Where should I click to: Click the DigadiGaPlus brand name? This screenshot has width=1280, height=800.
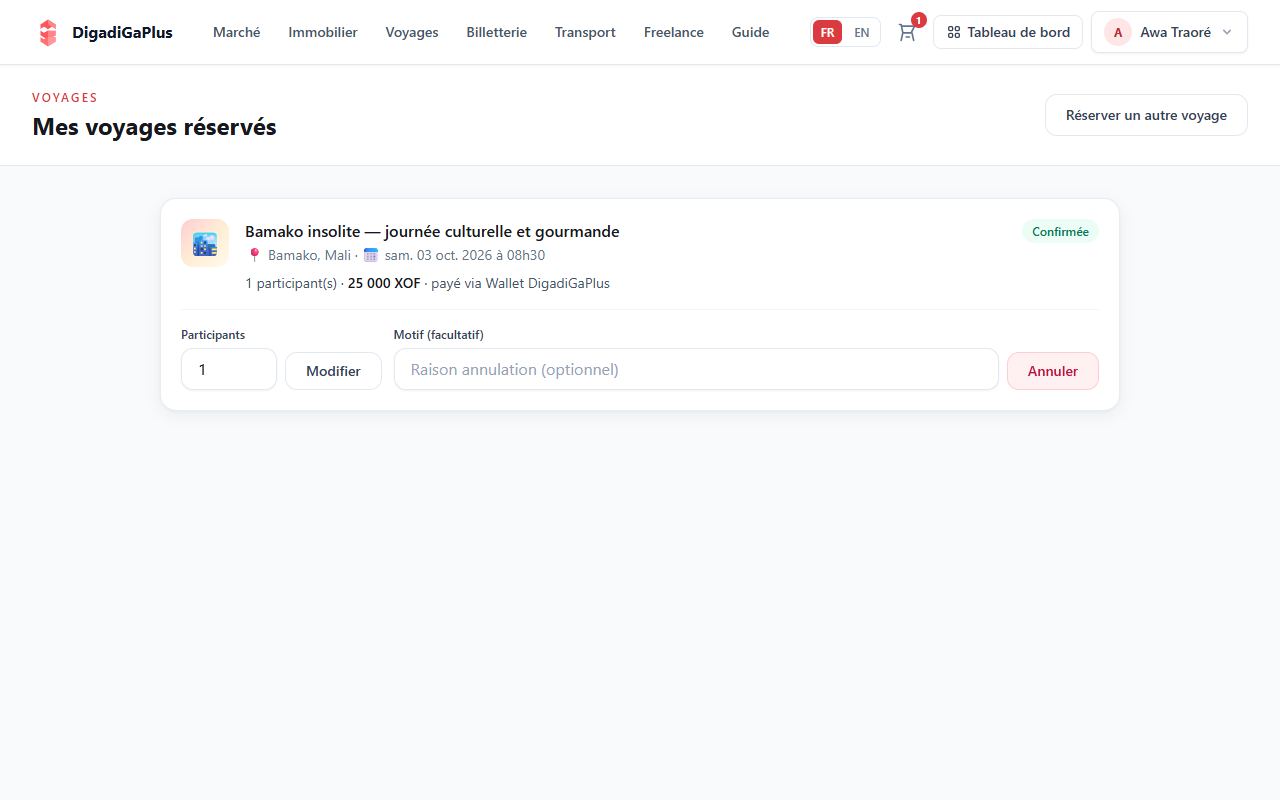pyautogui.click(x=122, y=32)
